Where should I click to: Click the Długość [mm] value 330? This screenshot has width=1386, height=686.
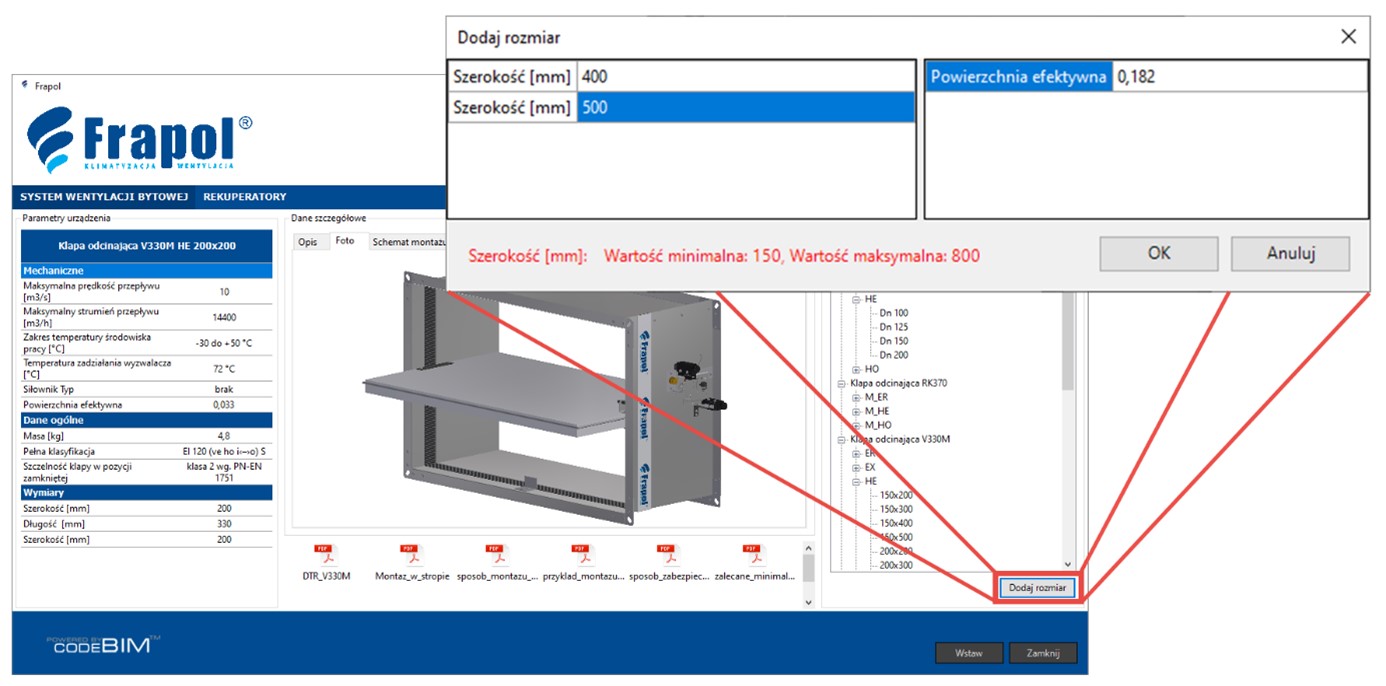223,524
